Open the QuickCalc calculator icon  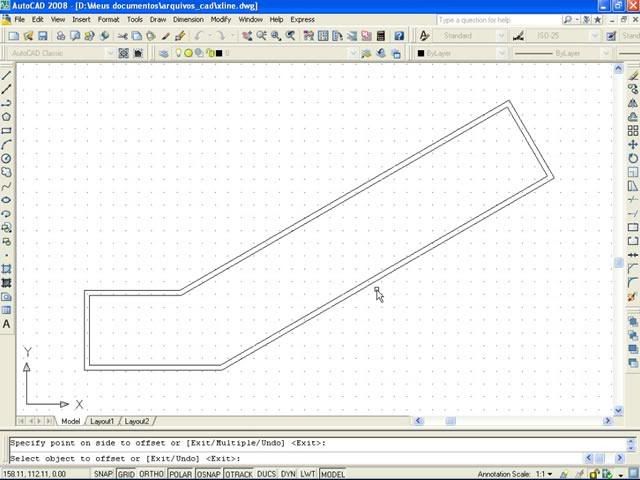[380, 36]
